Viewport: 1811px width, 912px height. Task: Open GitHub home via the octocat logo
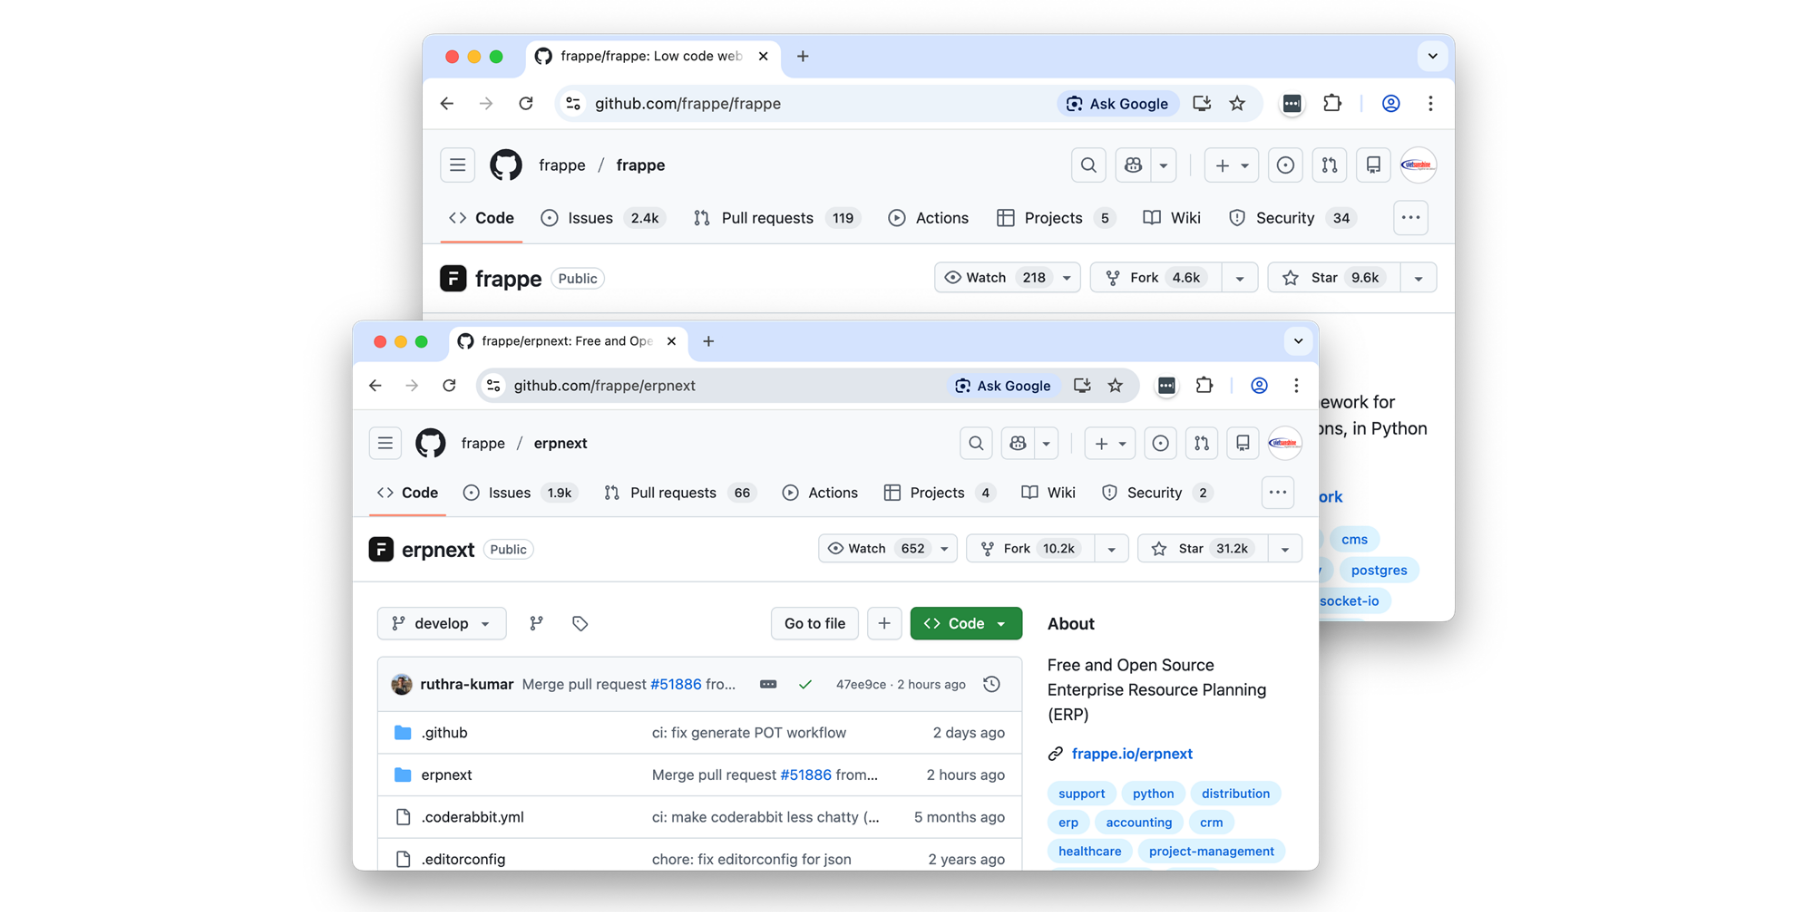[430, 443]
